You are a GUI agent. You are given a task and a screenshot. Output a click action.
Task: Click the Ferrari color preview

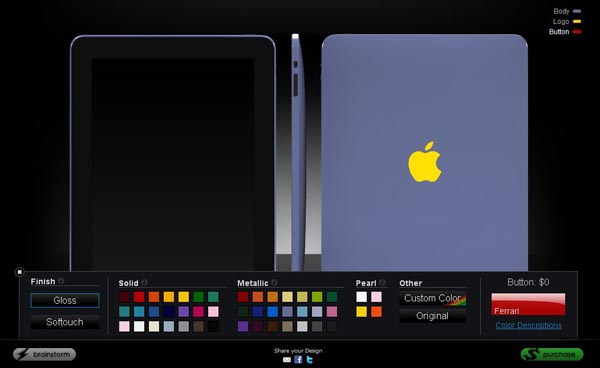tap(528, 304)
